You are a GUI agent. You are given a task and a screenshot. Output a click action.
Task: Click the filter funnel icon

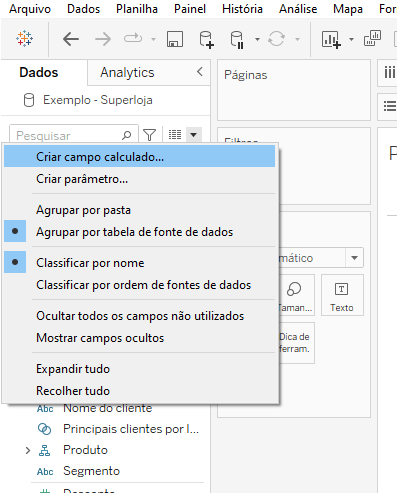[x=149, y=135]
